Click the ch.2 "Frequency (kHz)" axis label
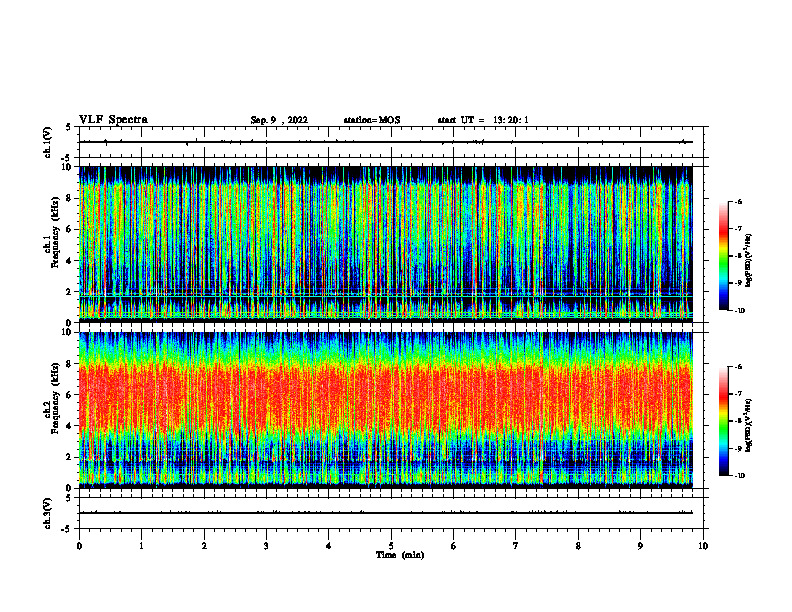 click(55, 398)
